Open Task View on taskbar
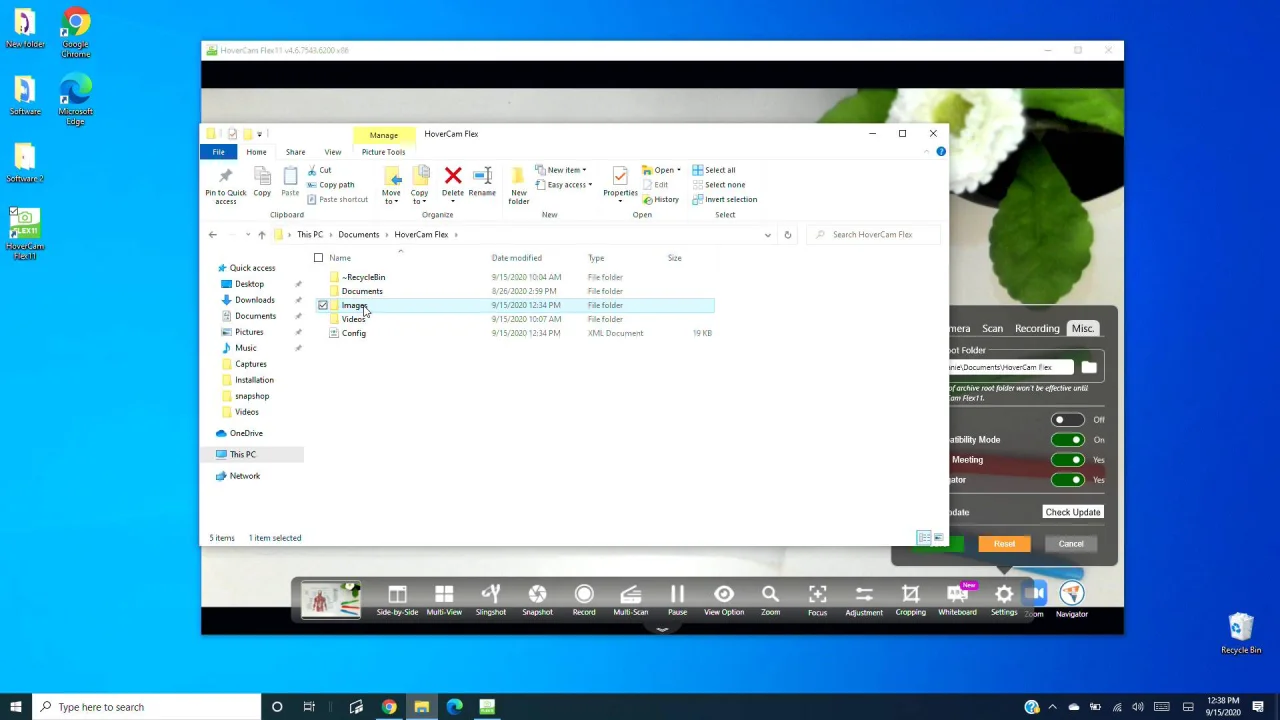This screenshot has height=720, width=1280. coord(309,707)
